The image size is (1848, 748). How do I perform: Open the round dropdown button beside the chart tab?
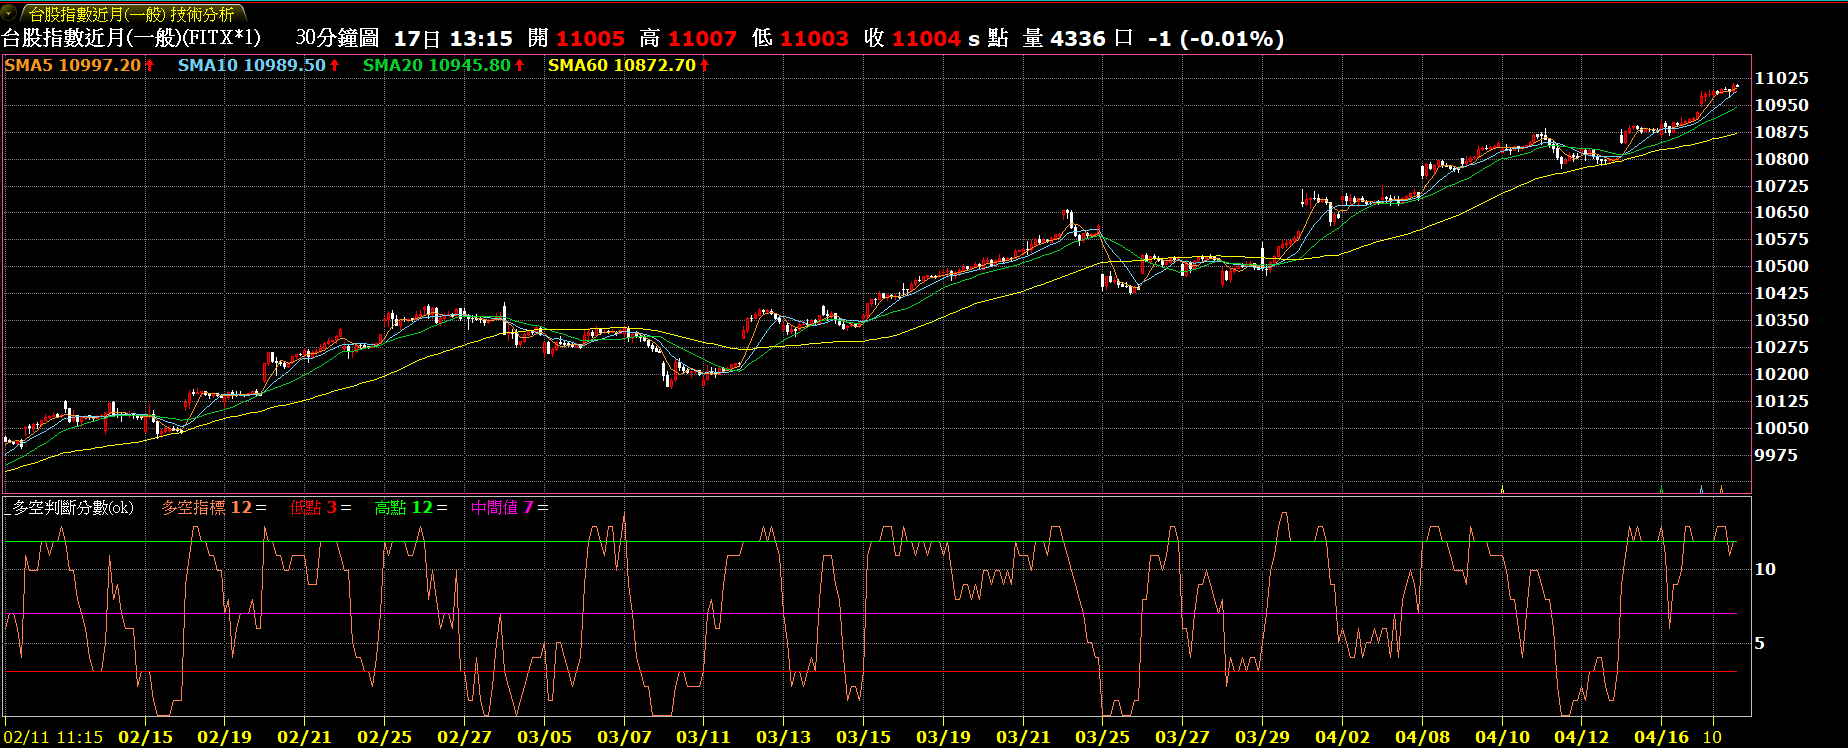[9, 14]
